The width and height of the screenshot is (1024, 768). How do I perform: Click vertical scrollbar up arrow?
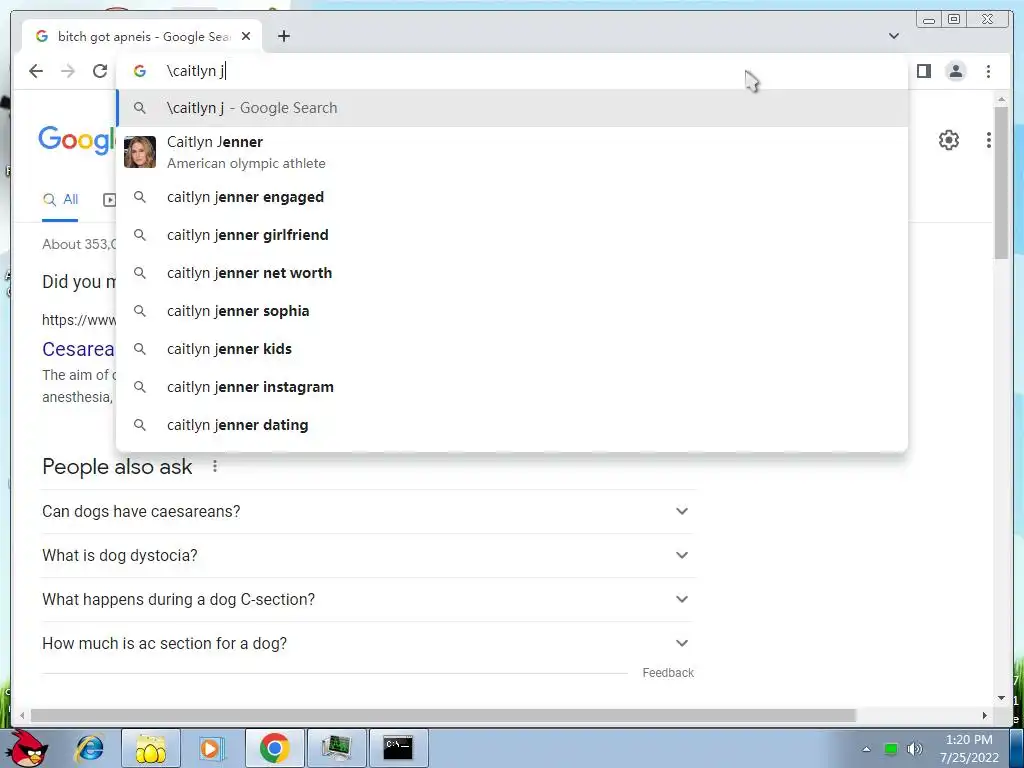(x=1001, y=99)
